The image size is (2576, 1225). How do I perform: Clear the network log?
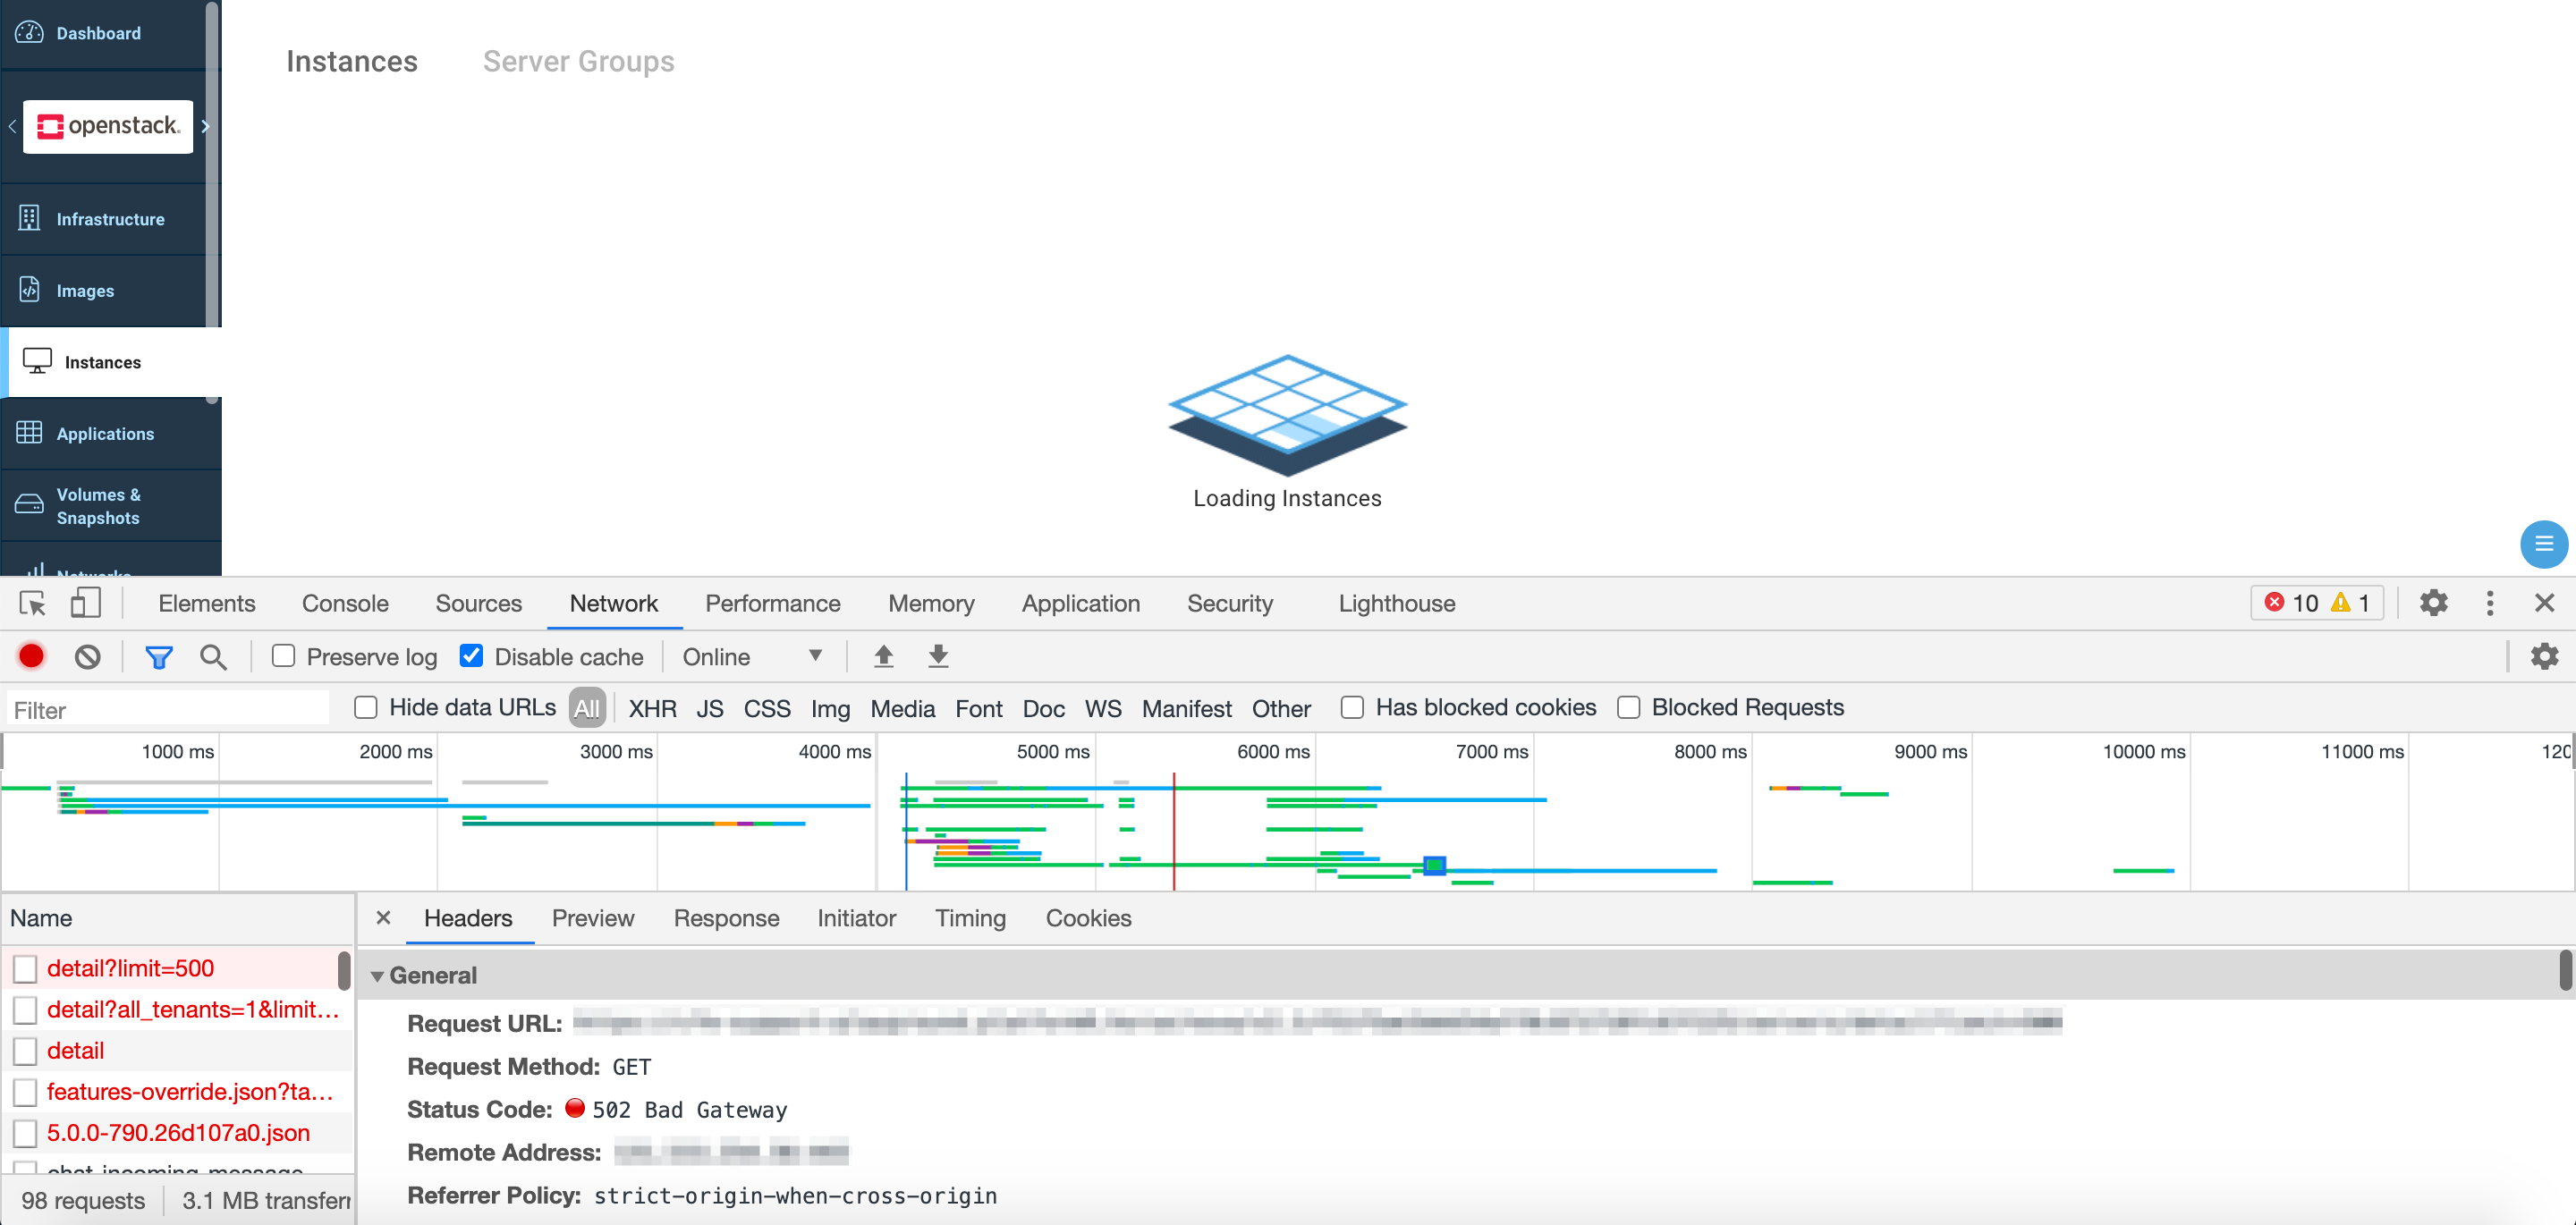point(87,656)
